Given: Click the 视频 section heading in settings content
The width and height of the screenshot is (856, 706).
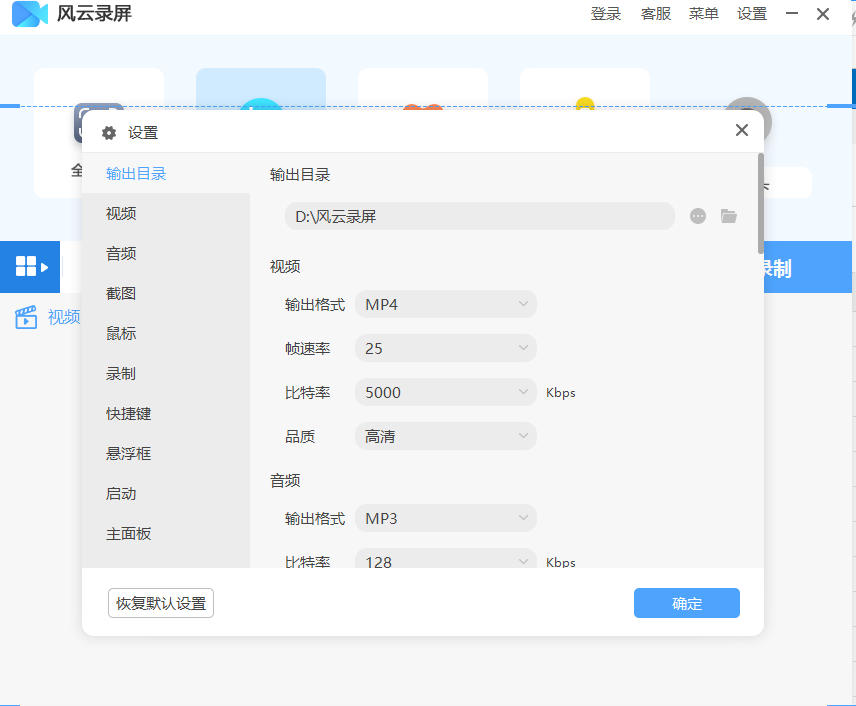Looking at the screenshot, I should (285, 266).
